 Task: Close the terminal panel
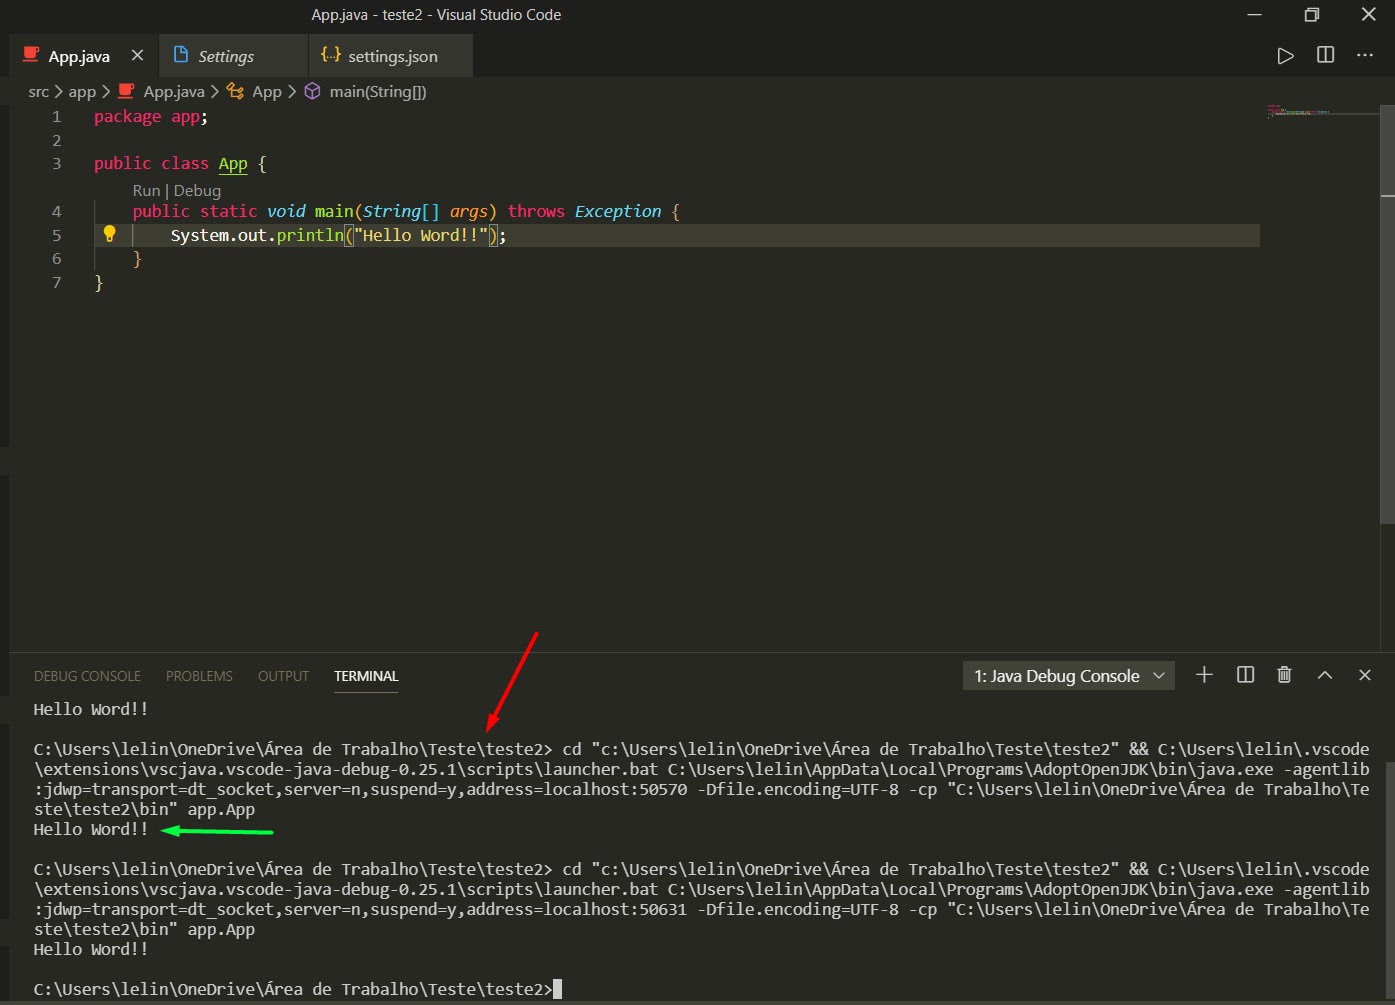click(1365, 675)
